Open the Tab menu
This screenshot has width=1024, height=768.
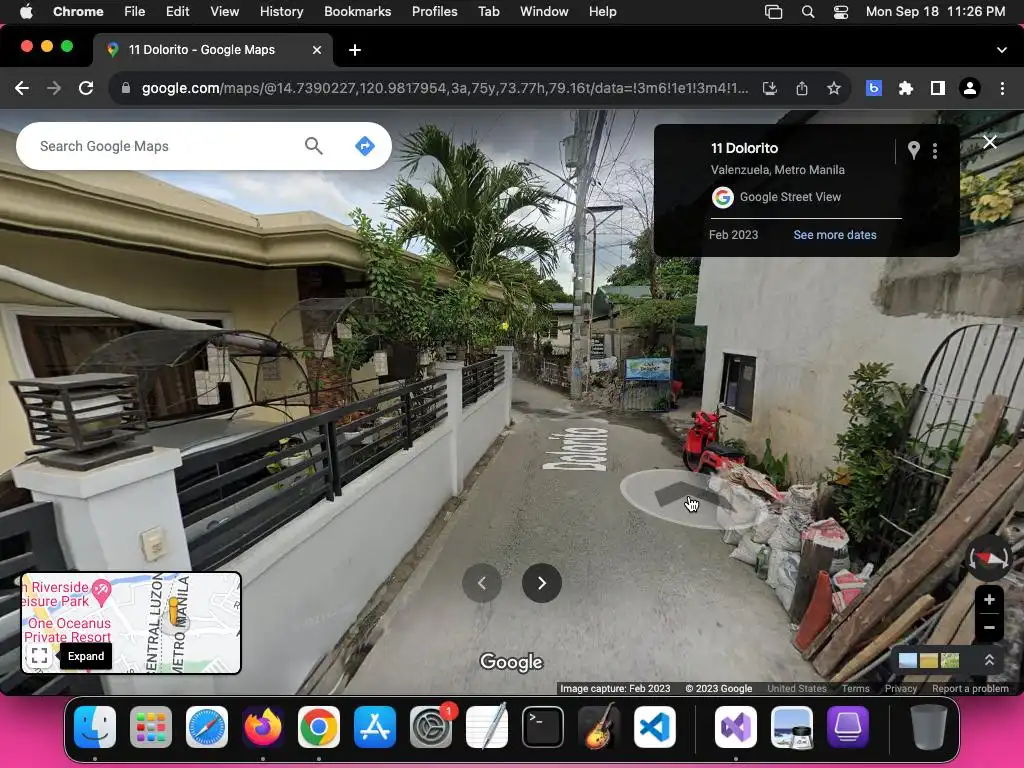point(488,11)
